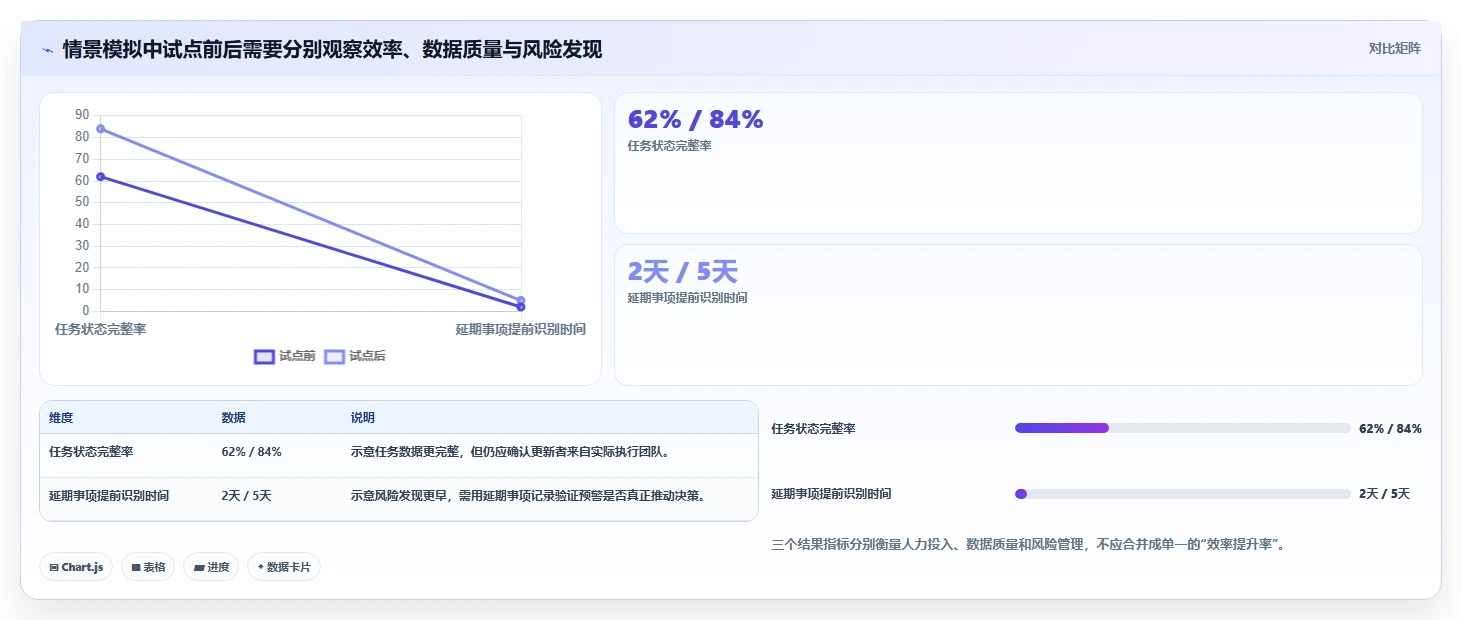This screenshot has height=620, width=1462.
Task: Click the 试点前 data point at 62
Action: click(x=100, y=177)
